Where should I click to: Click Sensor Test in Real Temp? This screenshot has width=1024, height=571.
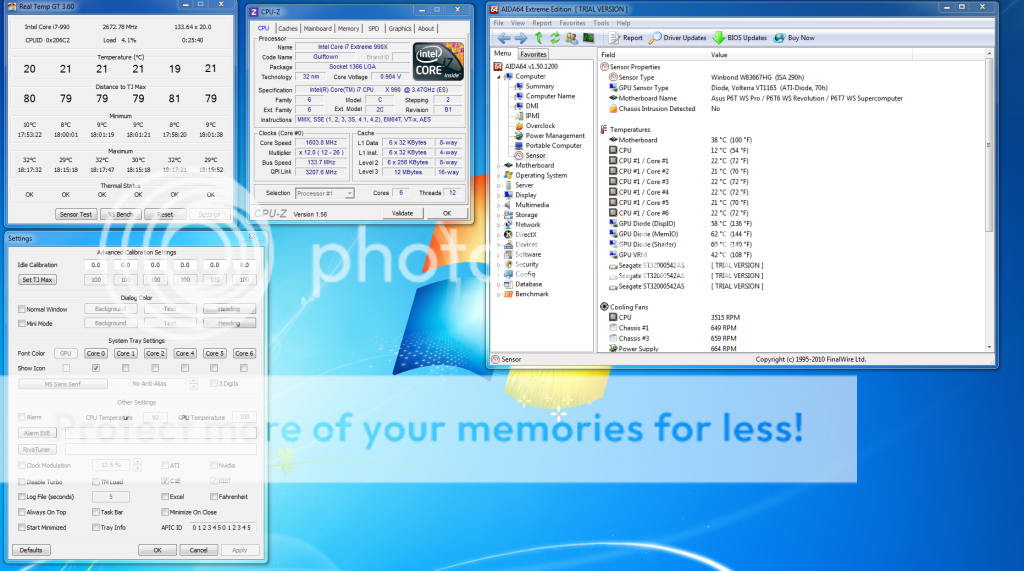click(76, 214)
